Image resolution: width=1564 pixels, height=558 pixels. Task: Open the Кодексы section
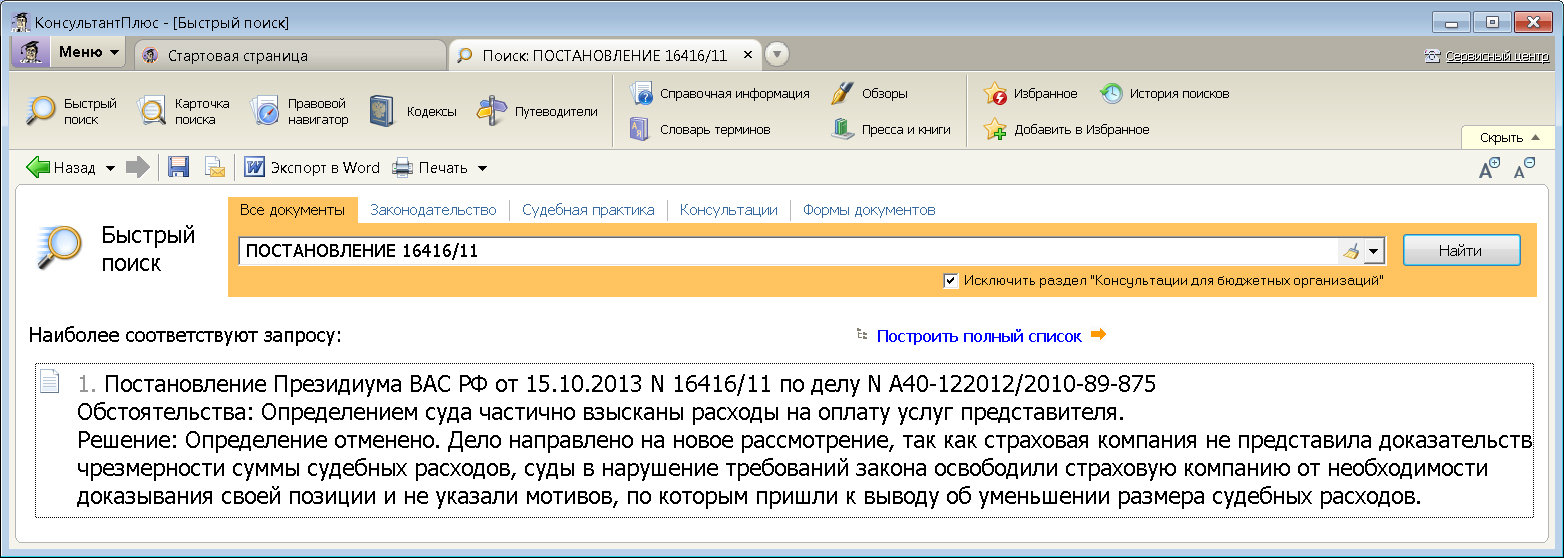click(412, 111)
